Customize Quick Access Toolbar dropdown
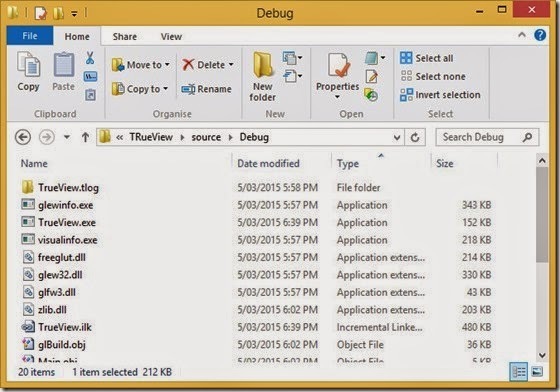Screen dimensions: 560x392 pyautogui.click(x=74, y=14)
